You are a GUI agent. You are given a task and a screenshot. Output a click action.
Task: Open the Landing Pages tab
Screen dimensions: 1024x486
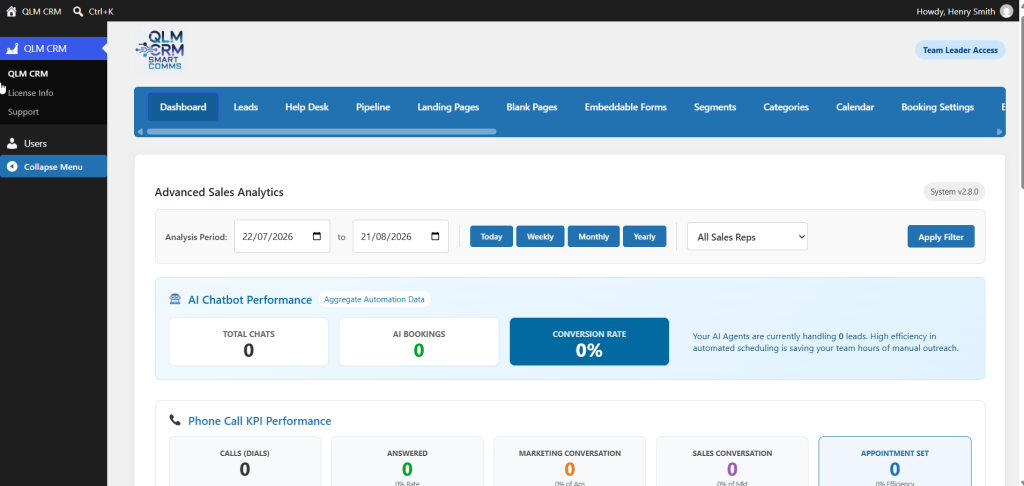[x=448, y=107]
